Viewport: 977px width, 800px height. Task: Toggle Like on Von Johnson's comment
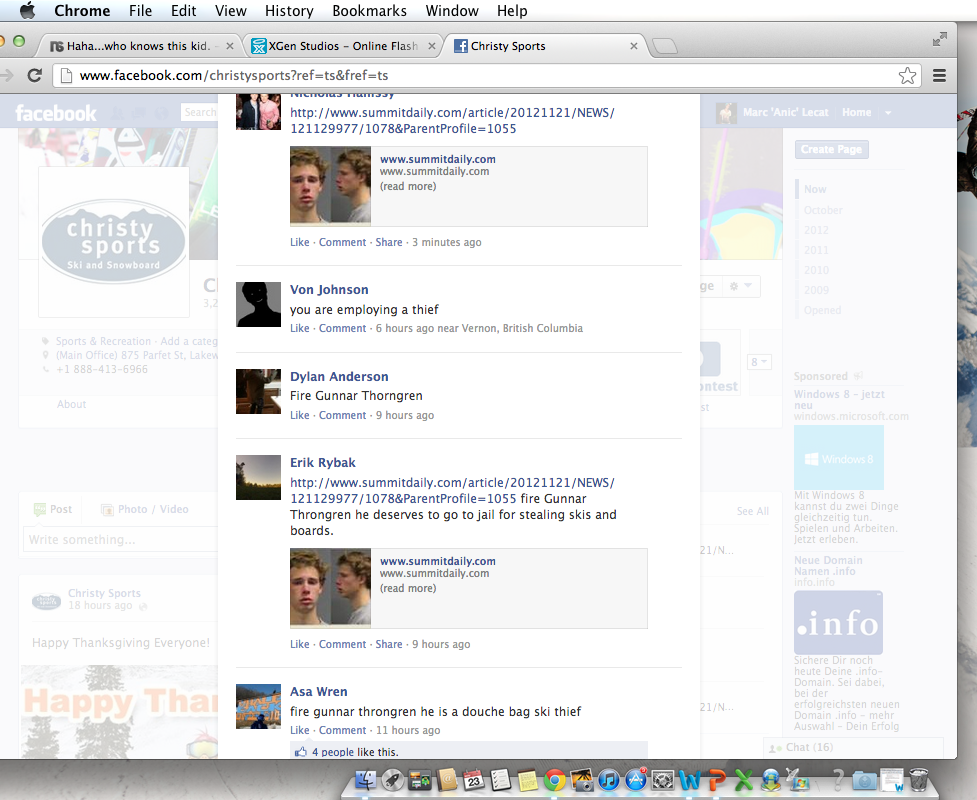(299, 328)
